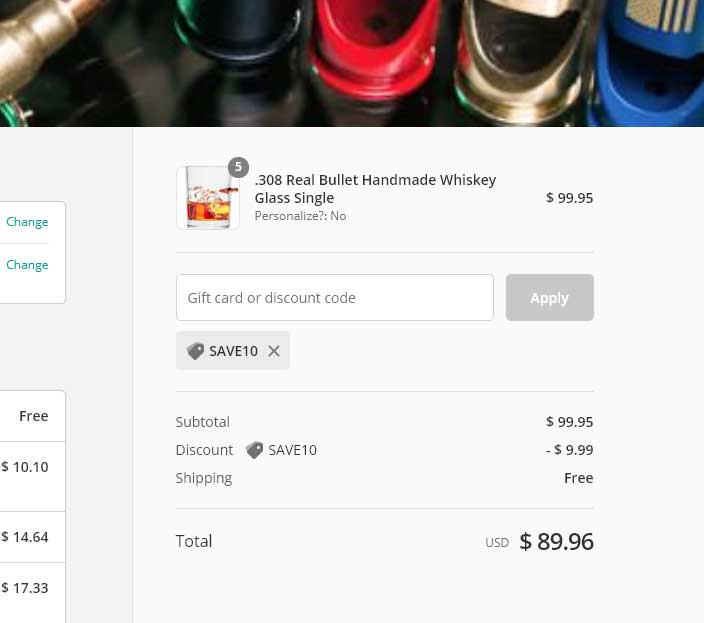704x623 pixels.
Task: Click the total amount $ 89.96
Action: point(556,541)
